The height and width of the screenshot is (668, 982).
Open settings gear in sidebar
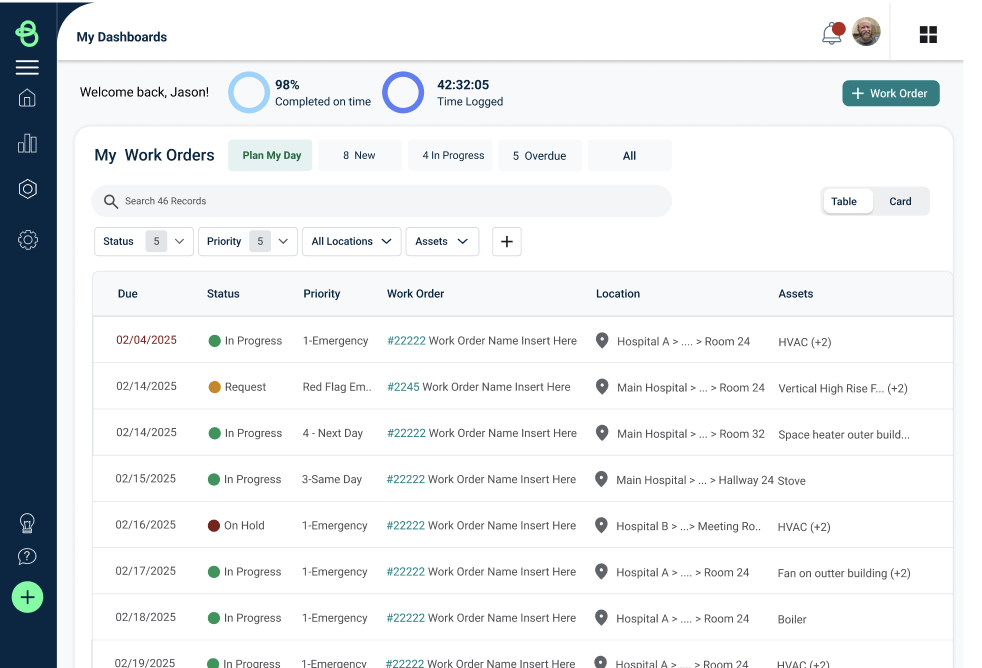[x=28, y=240]
